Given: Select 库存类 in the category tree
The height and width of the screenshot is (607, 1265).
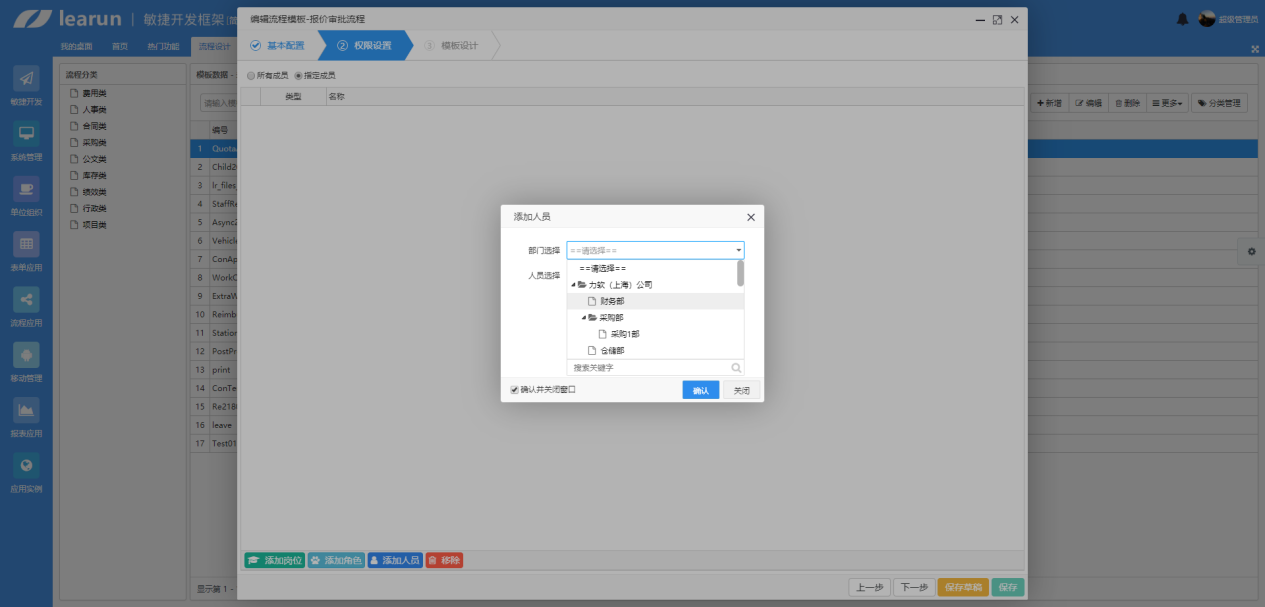Looking at the screenshot, I should (94, 175).
